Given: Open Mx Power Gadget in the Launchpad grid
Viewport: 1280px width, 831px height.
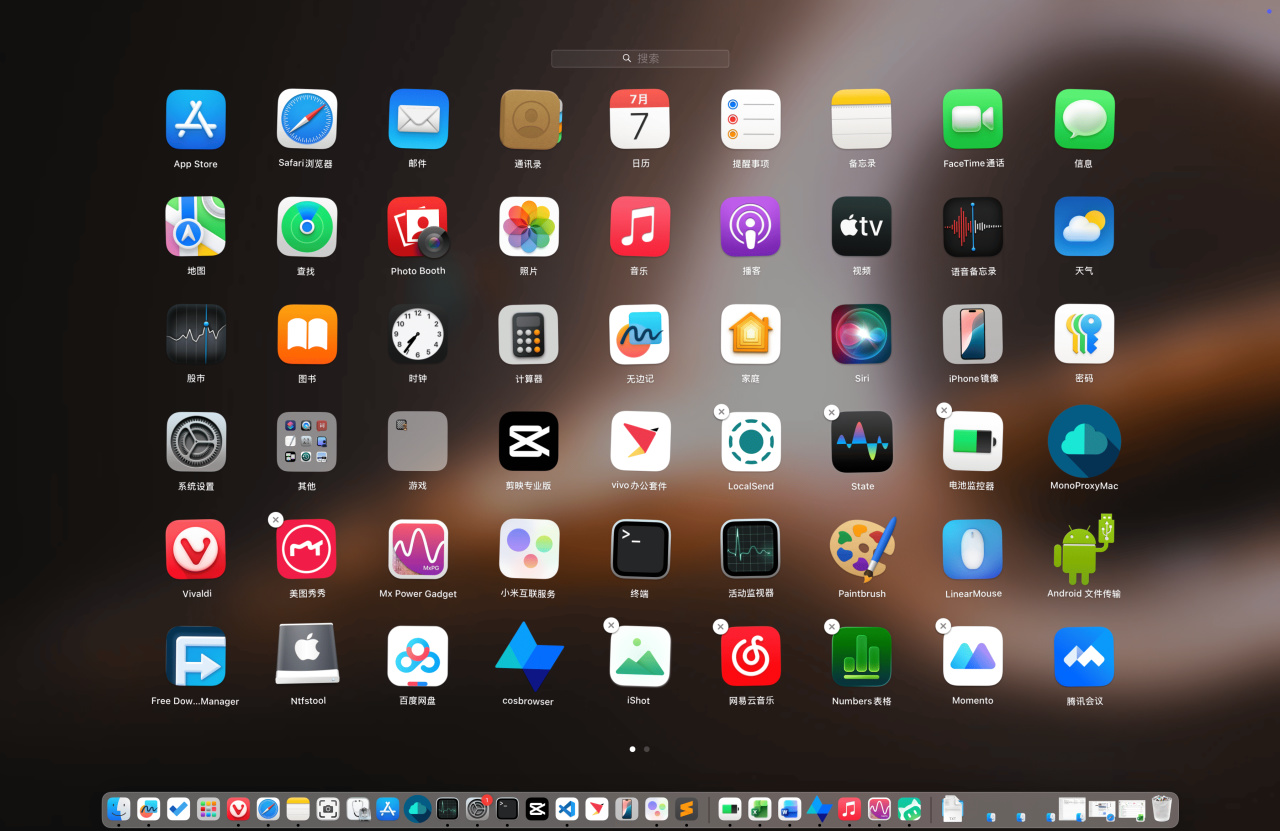Looking at the screenshot, I should [x=418, y=549].
